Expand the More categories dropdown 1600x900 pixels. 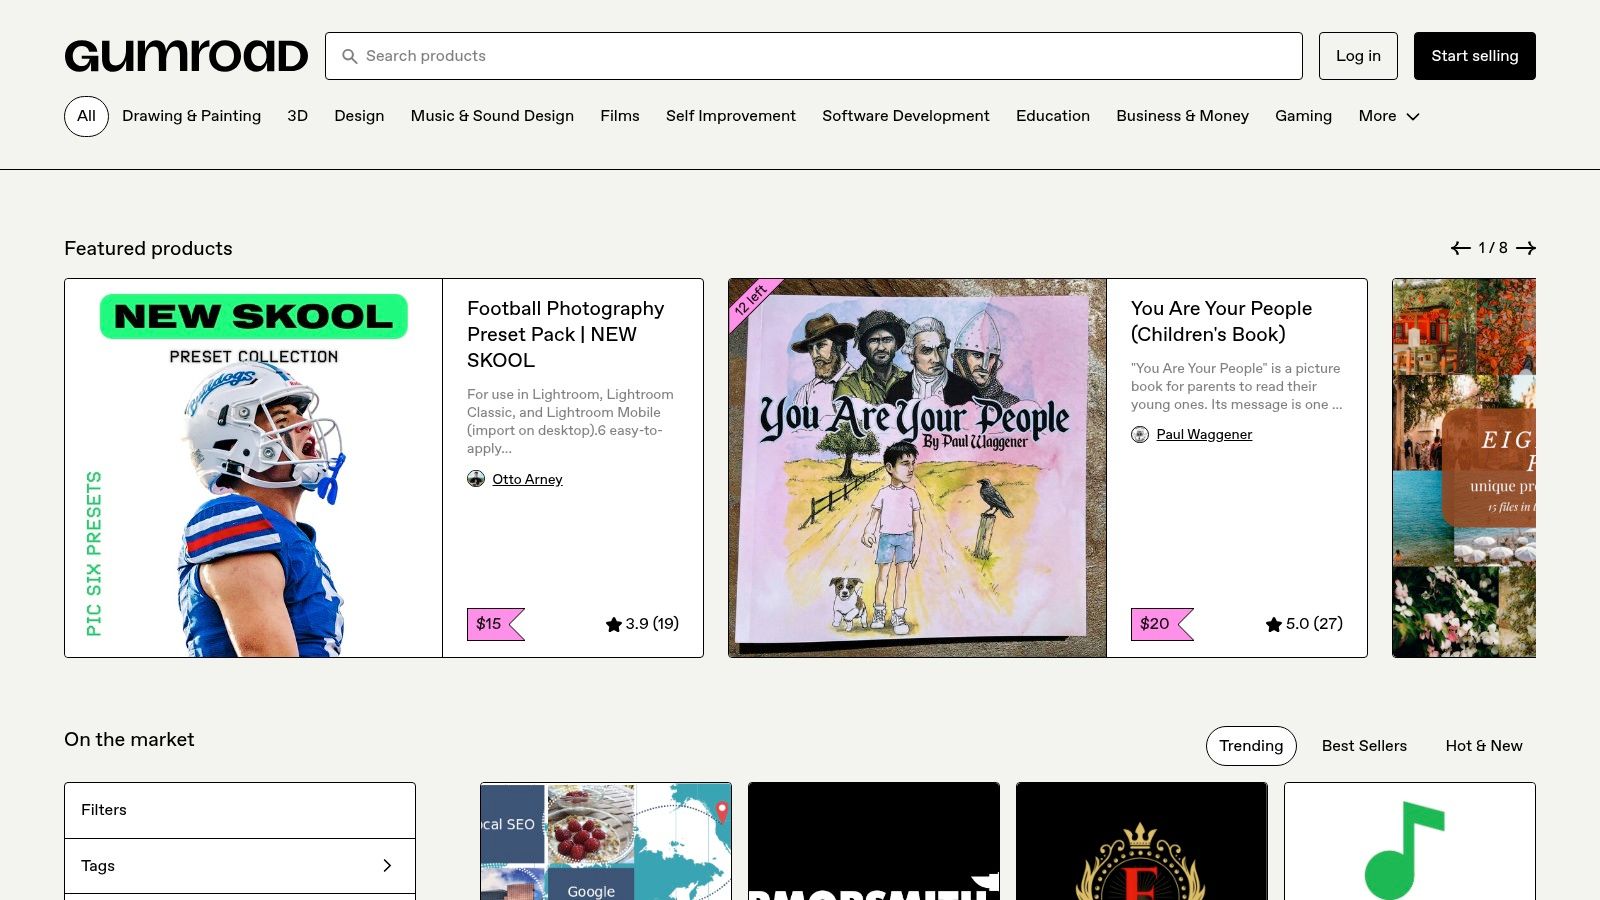1388,116
